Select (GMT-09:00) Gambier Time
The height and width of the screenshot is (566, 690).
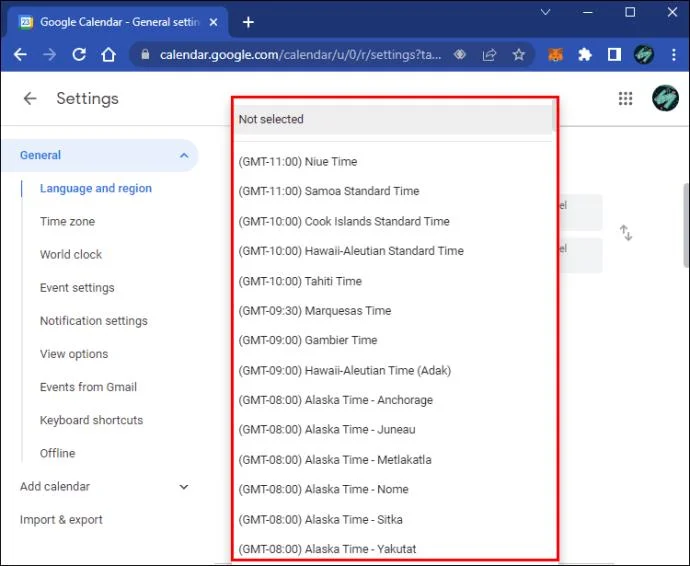coord(393,340)
